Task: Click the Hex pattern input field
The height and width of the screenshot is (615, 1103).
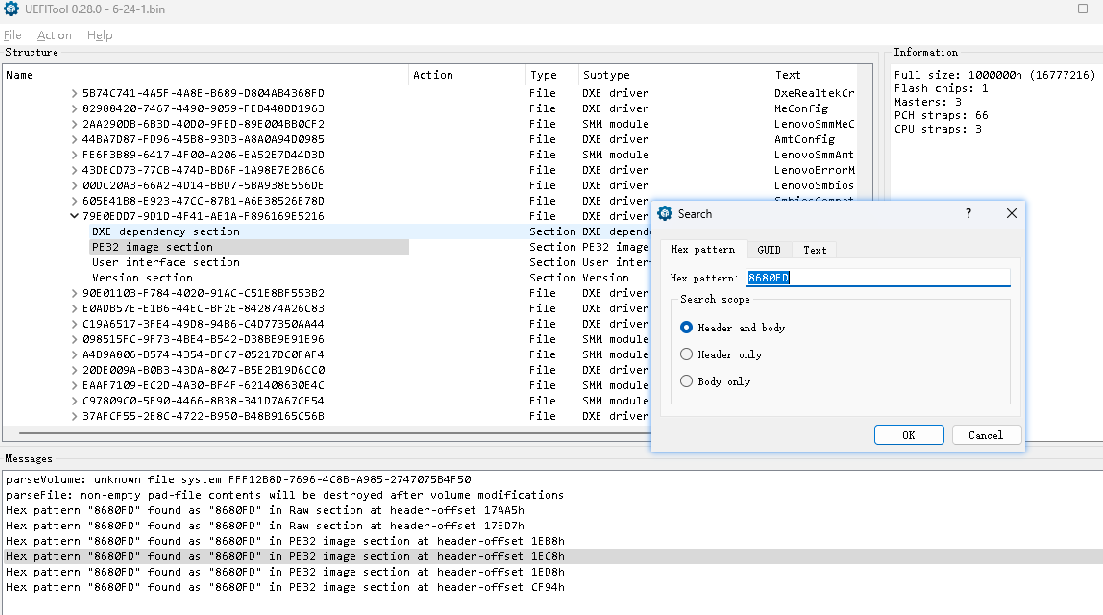Action: [878, 278]
